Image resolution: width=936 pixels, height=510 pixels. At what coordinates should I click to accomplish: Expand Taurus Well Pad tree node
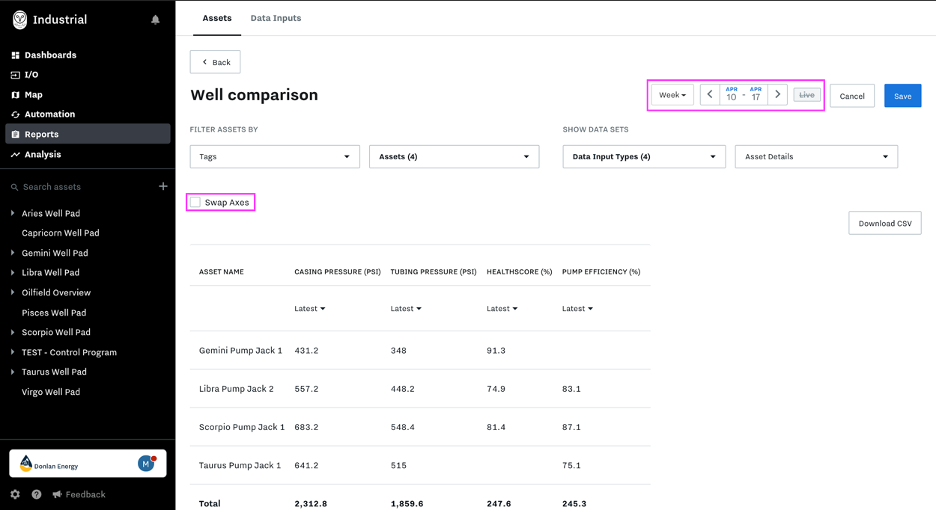coord(13,371)
